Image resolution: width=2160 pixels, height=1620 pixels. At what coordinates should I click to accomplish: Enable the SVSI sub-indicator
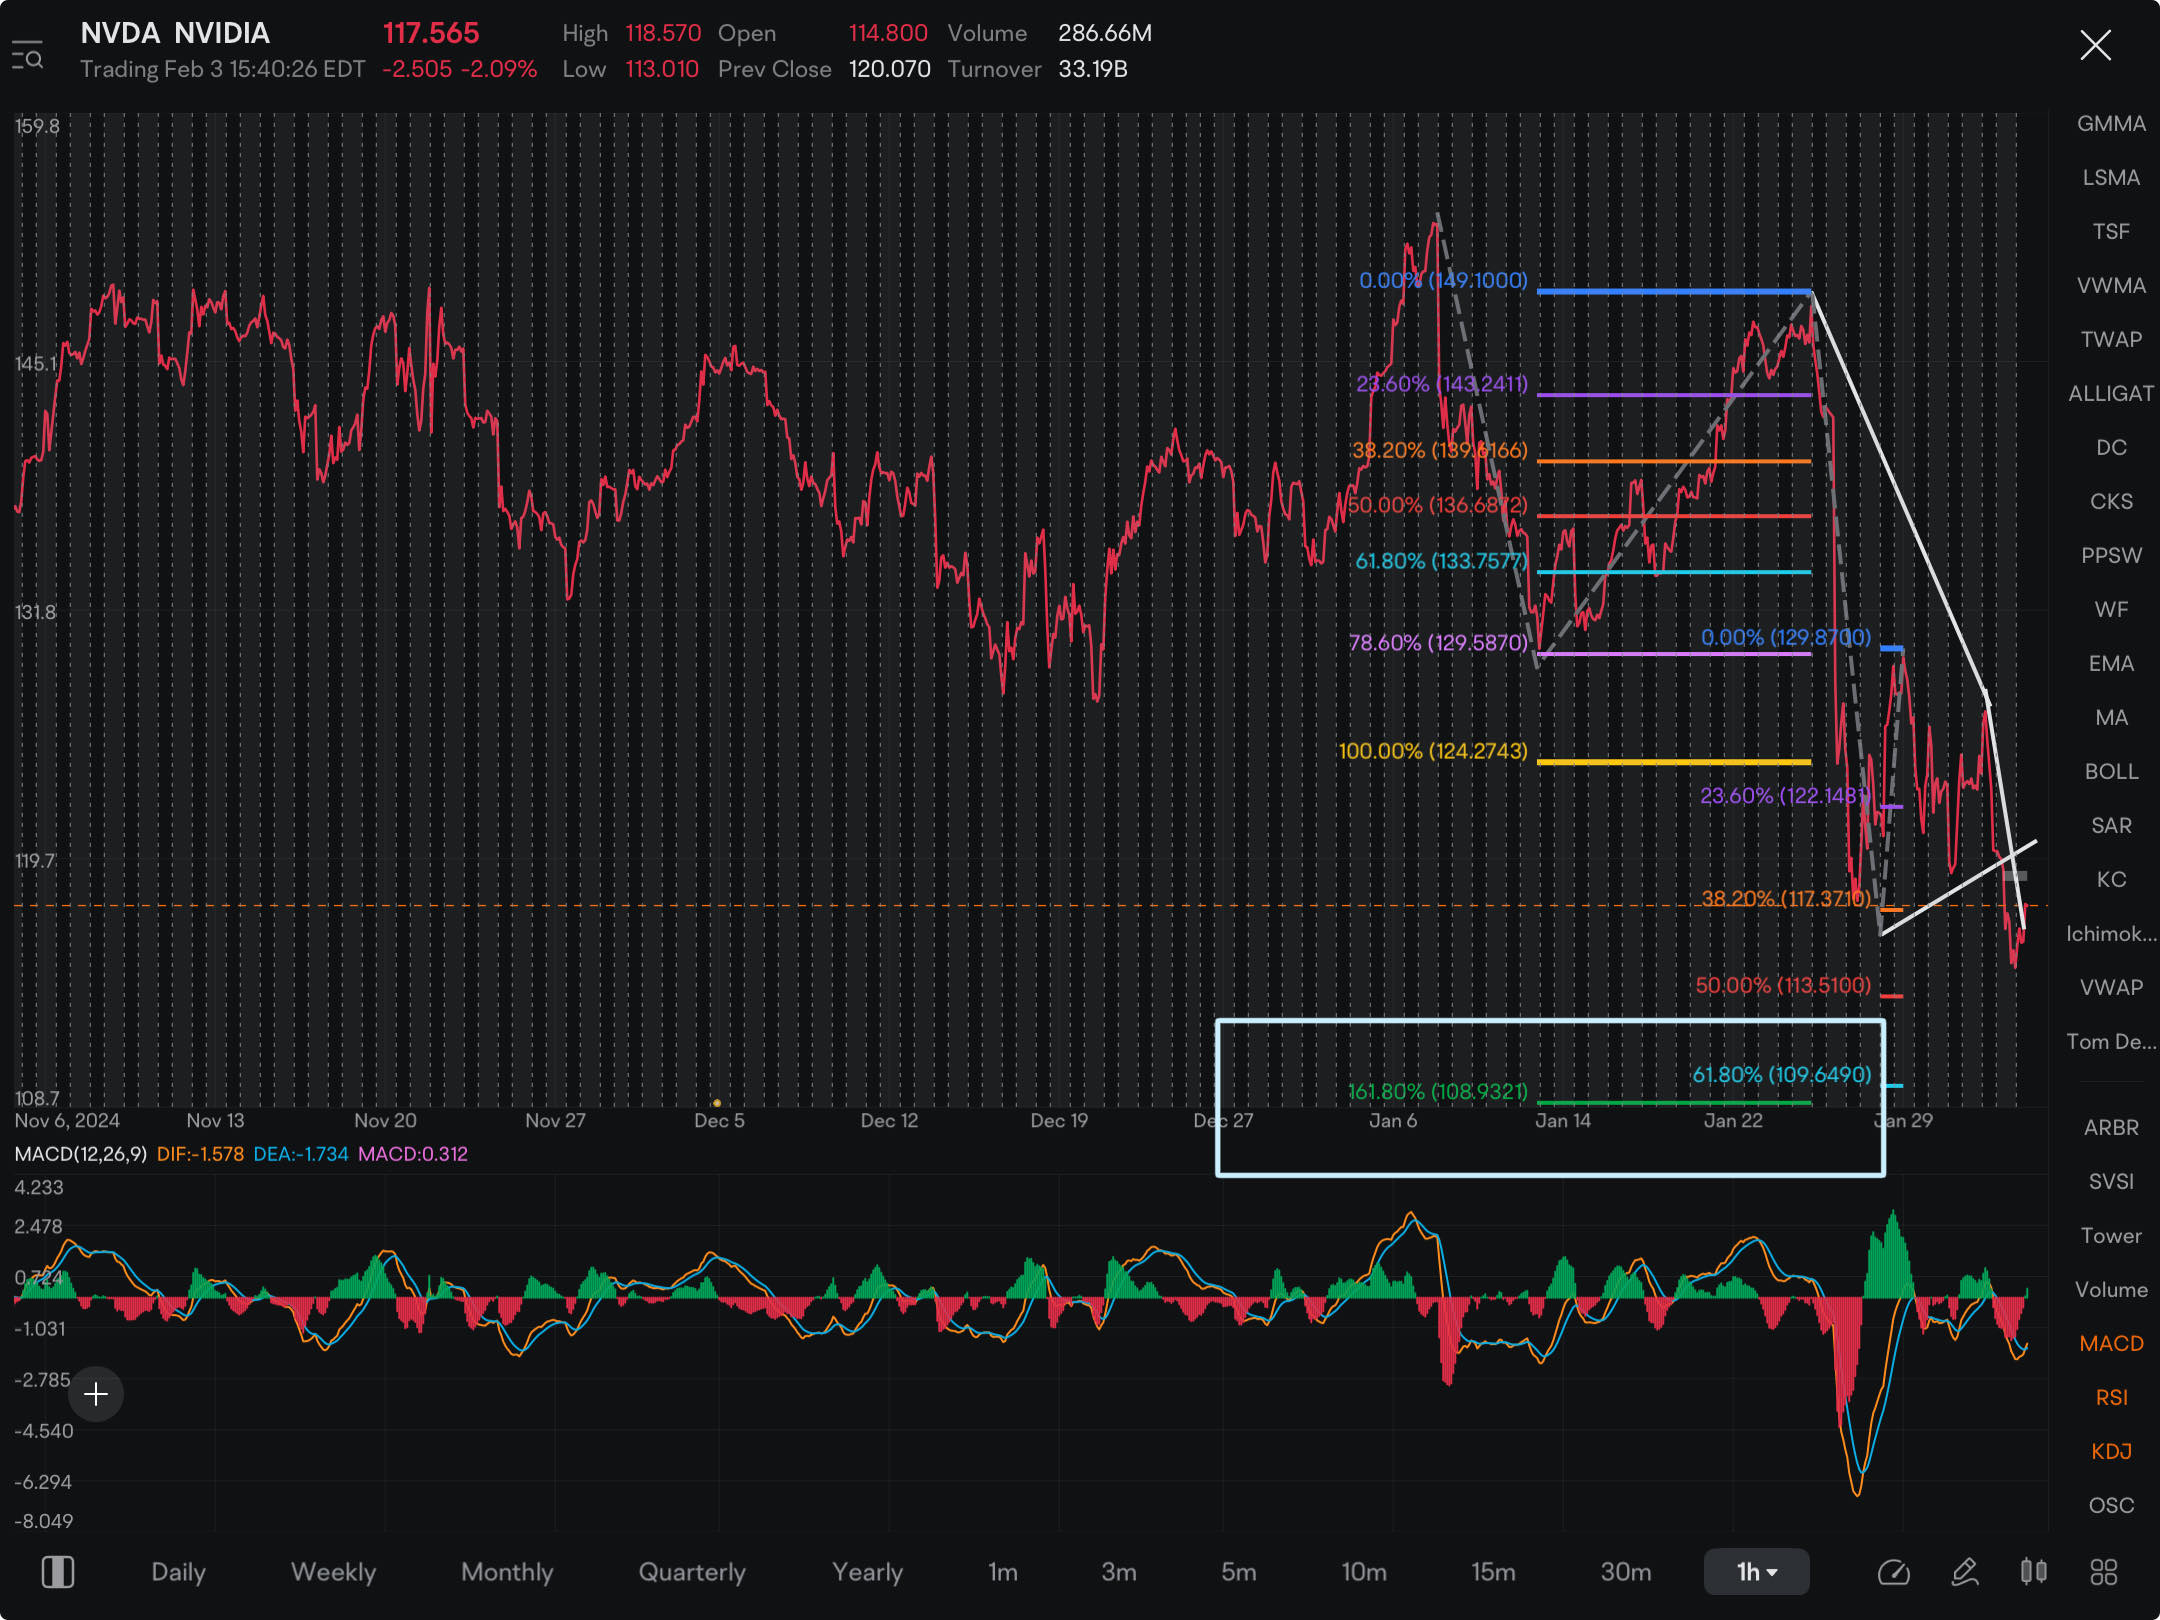tap(2111, 1182)
